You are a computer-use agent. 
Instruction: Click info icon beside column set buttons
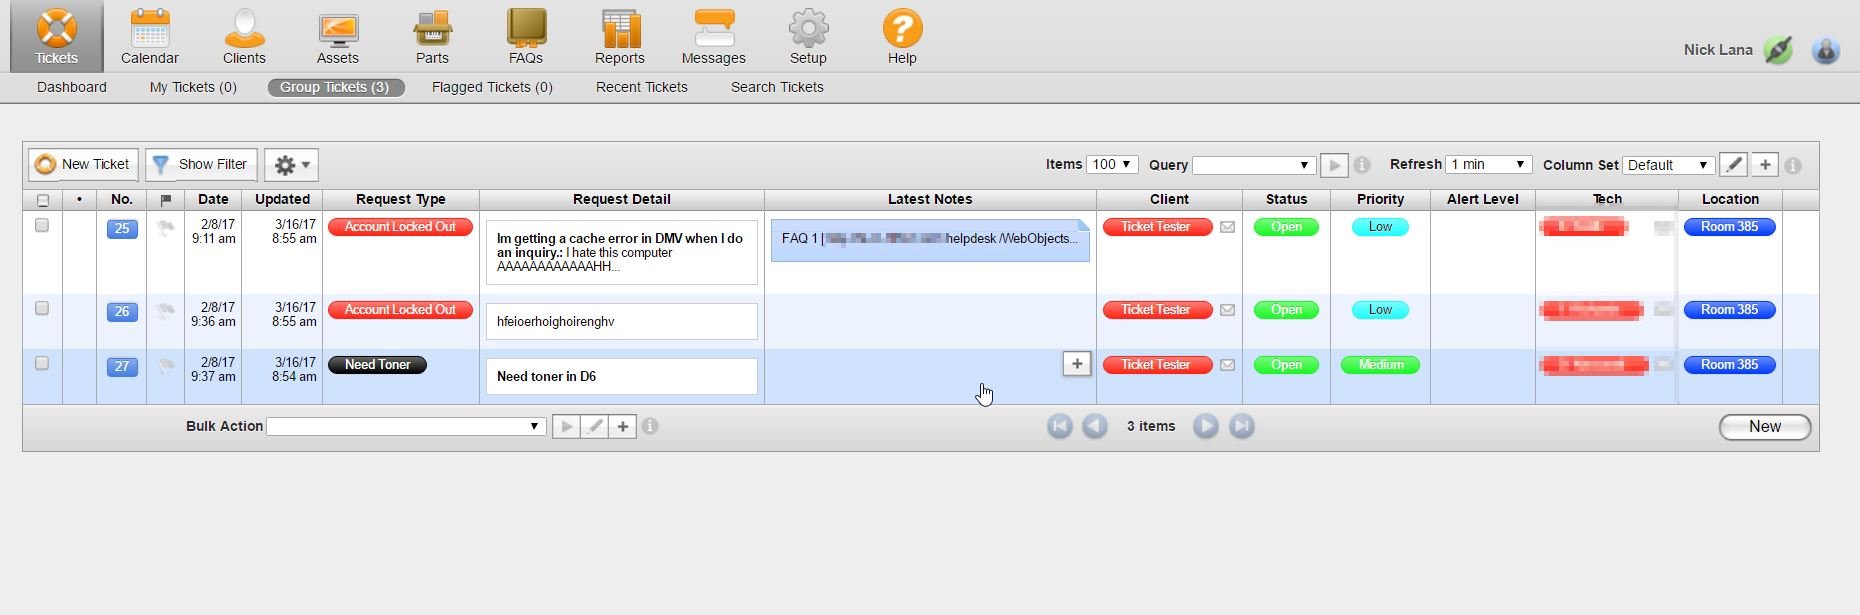pos(1793,166)
